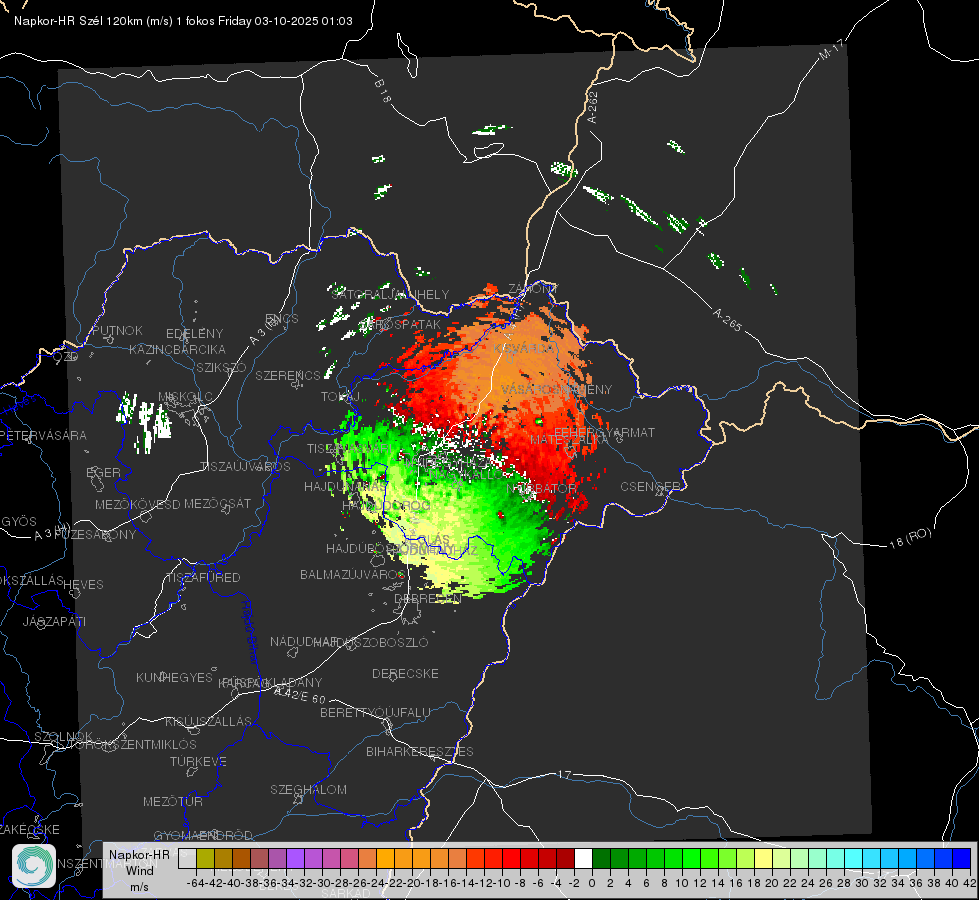Click the SZEGHALOM label
979x900 pixels.
(x=308, y=789)
